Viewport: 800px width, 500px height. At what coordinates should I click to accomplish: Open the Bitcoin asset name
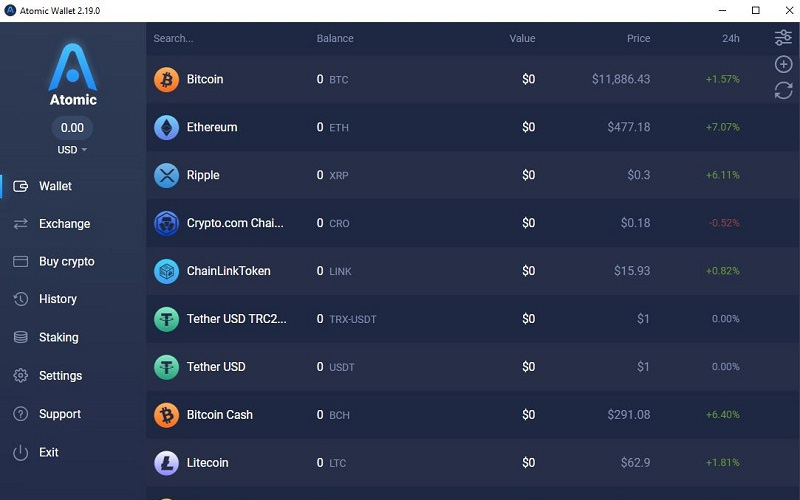point(205,79)
